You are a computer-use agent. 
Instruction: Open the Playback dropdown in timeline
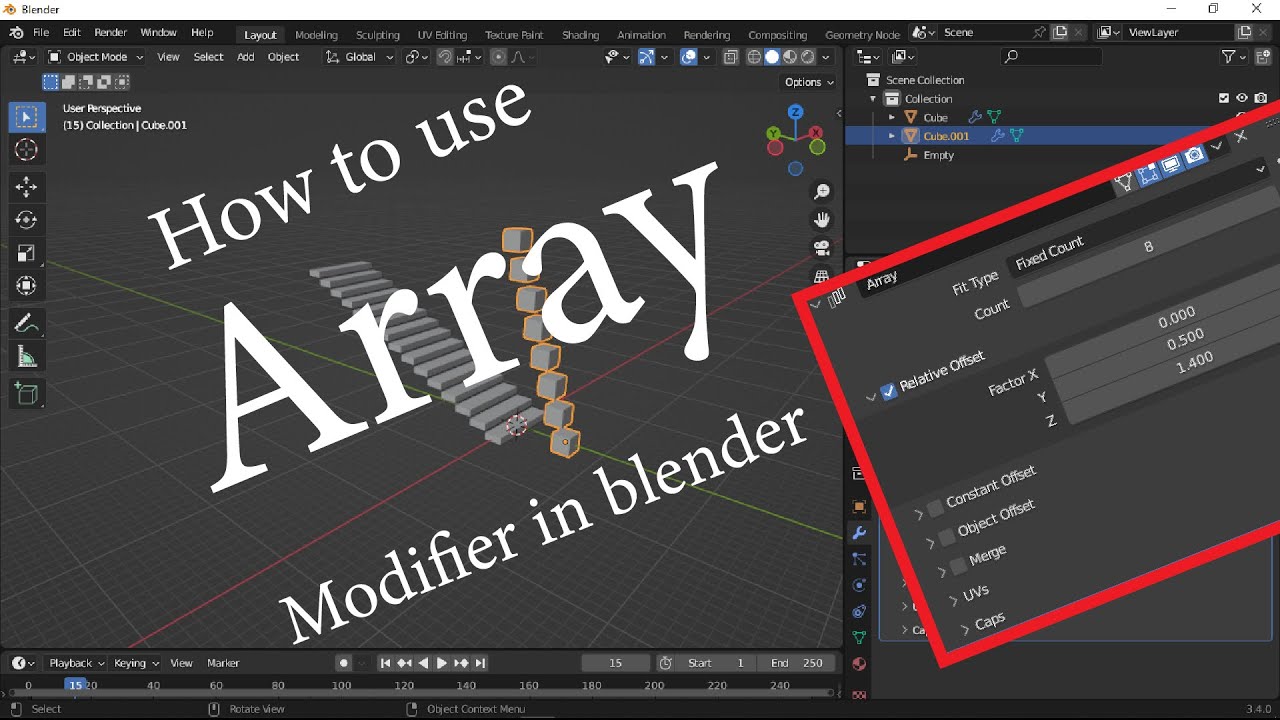(x=77, y=663)
